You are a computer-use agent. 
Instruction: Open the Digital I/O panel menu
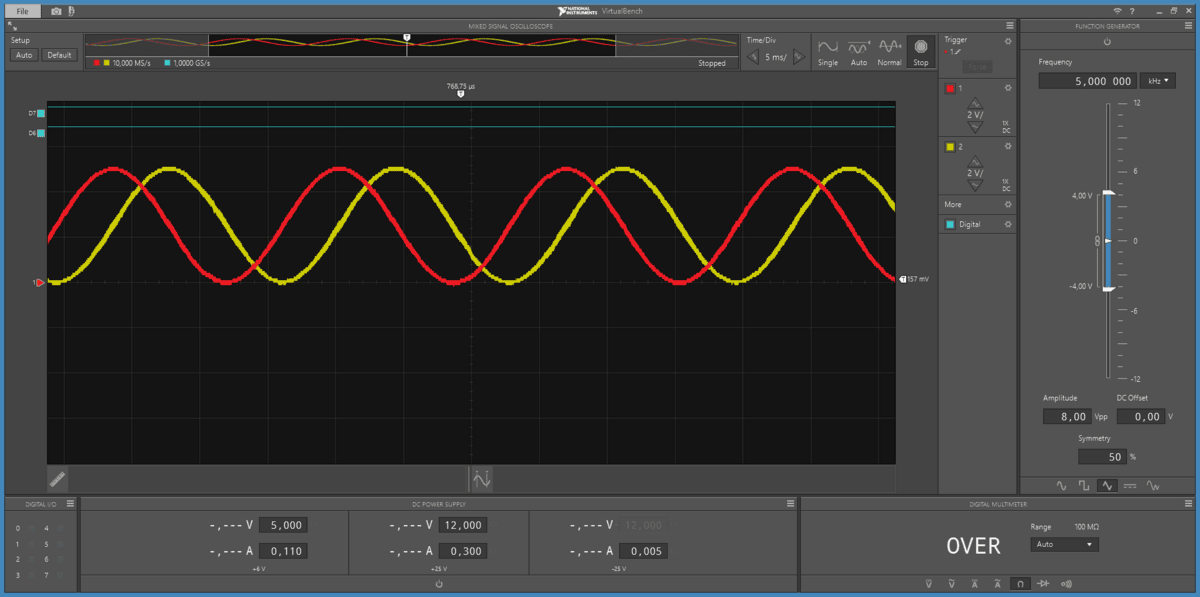[x=69, y=504]
